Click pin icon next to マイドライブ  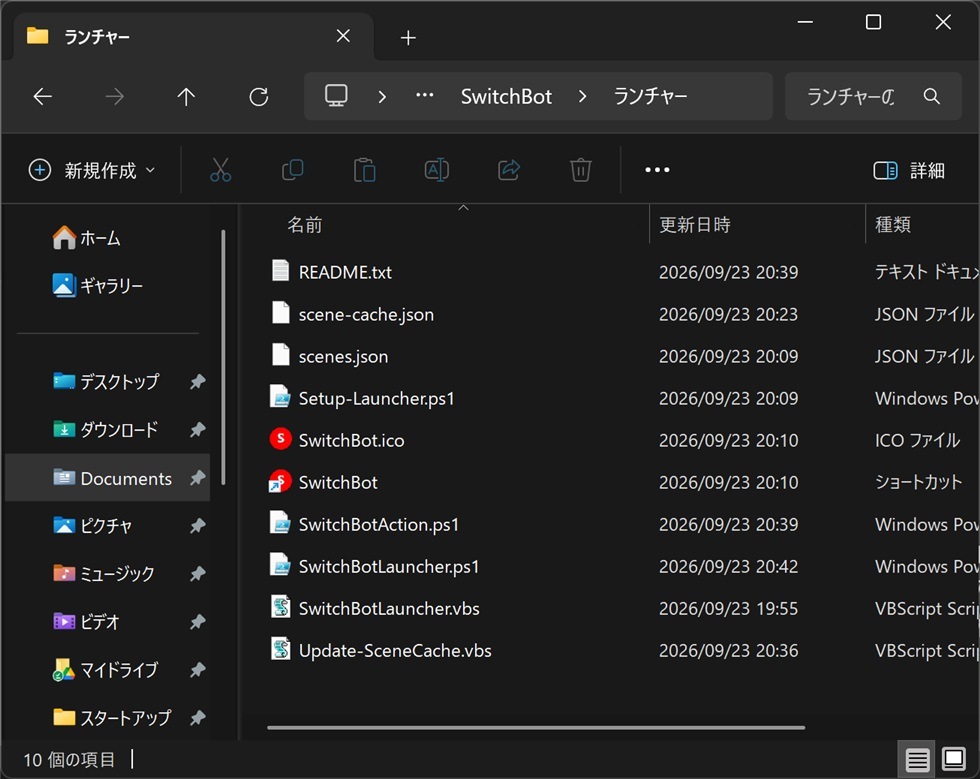[198, 670]
